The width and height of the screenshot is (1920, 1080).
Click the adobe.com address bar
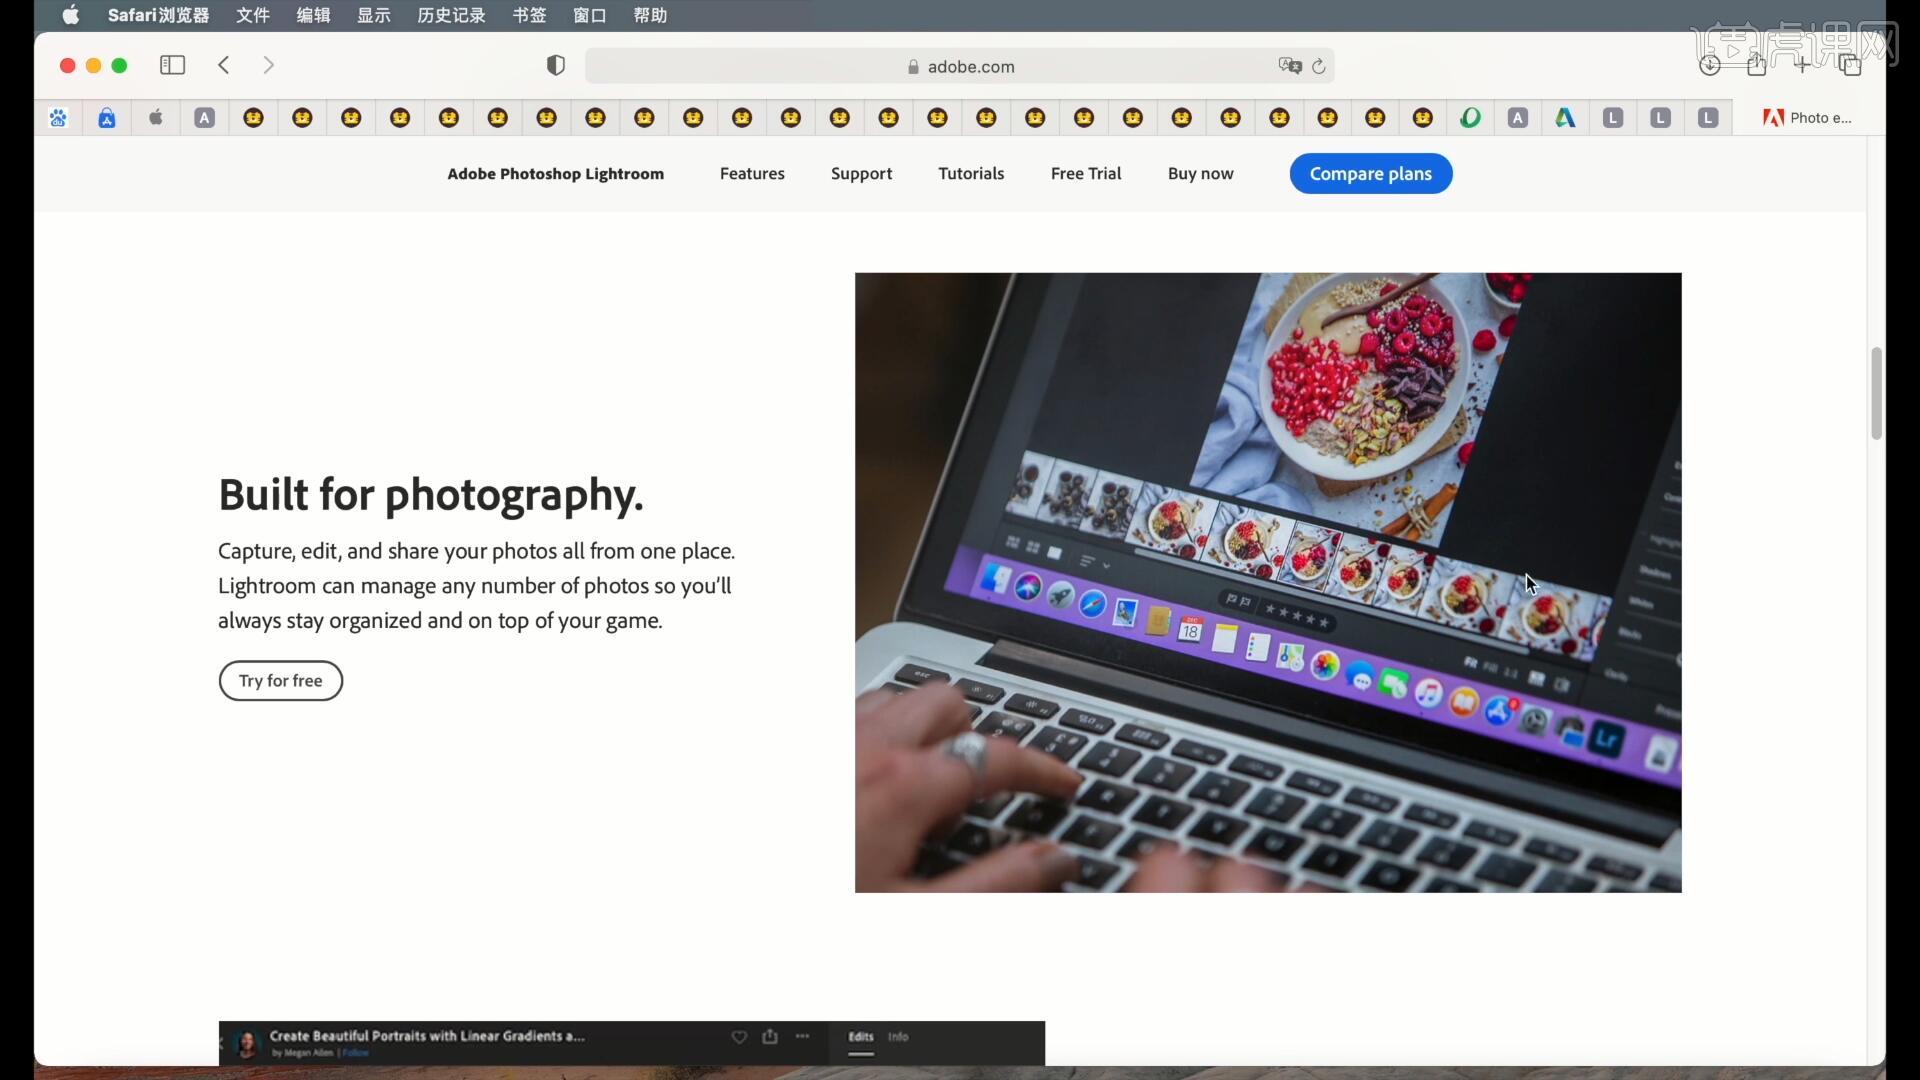[x=960, y=66]
